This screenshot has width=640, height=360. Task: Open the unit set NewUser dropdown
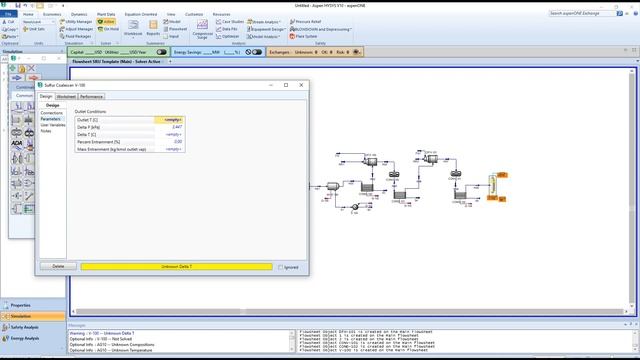point(53,22)
